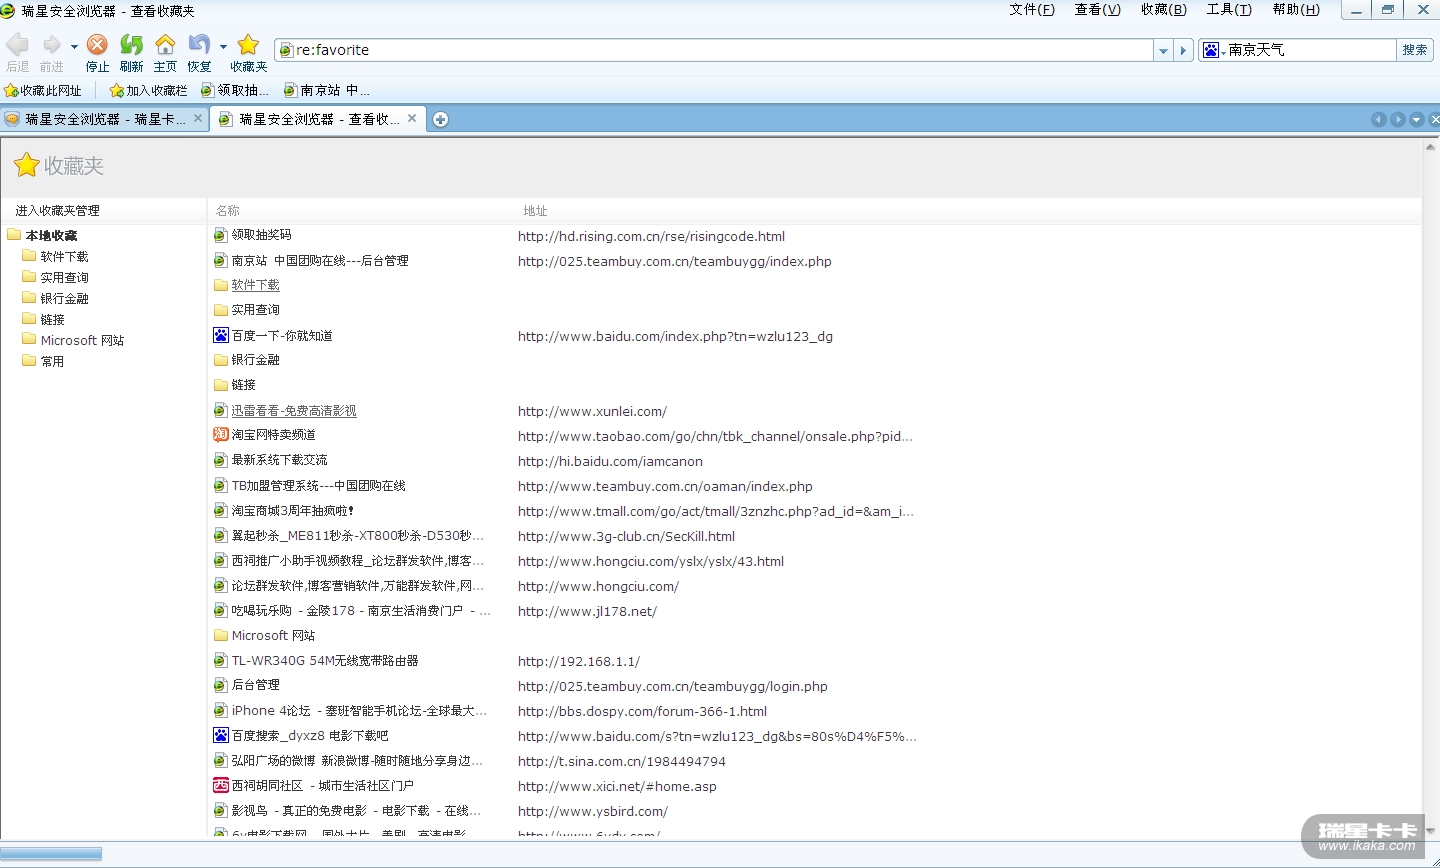
Task: Click the tab strip scroll-right arrow
Action: [x=1398, y=119]
